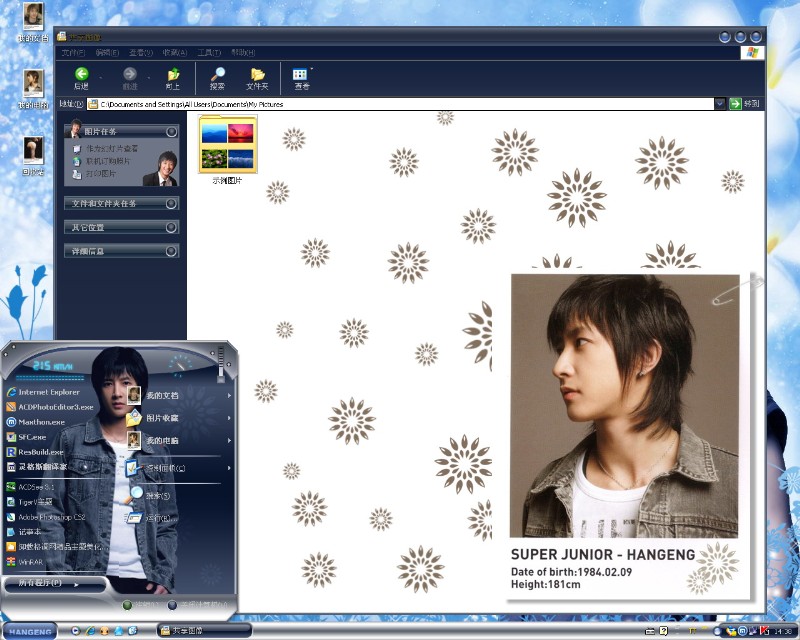The width and height of the screenshot is (800, 640).
Task: Click the HANGENG start button
Action: point(30,631)
